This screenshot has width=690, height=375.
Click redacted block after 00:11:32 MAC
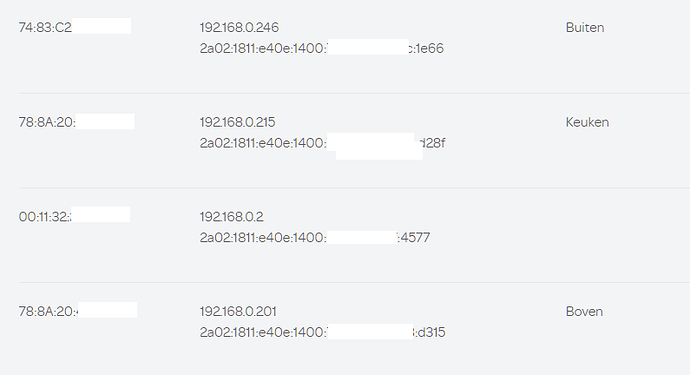[x=101, y=214]
